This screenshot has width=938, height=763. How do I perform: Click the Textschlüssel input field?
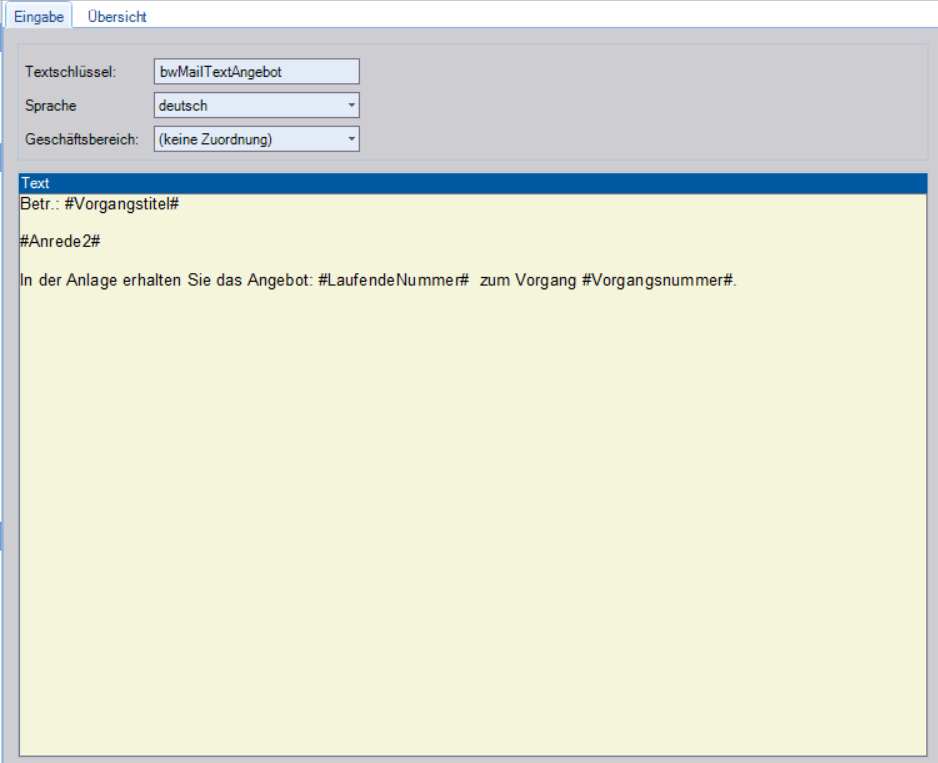[x=256, y=71]
